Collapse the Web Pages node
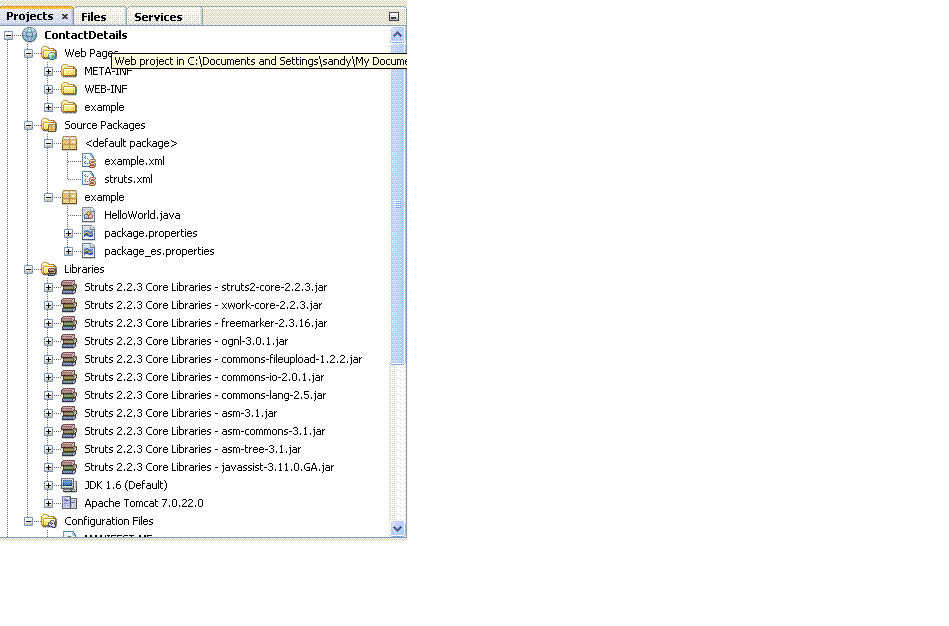The width and height of the screenshot is (949, 626). click(28, 54)
